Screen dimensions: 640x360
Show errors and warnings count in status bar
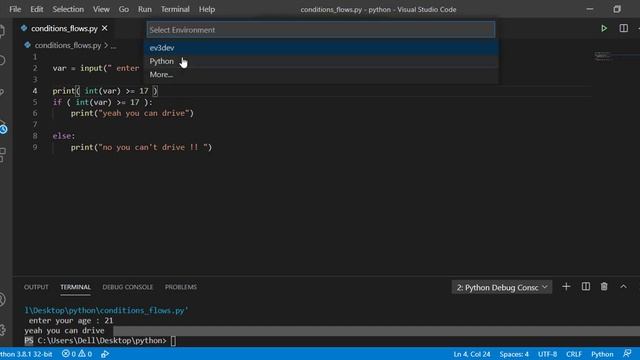click(77, 354)
